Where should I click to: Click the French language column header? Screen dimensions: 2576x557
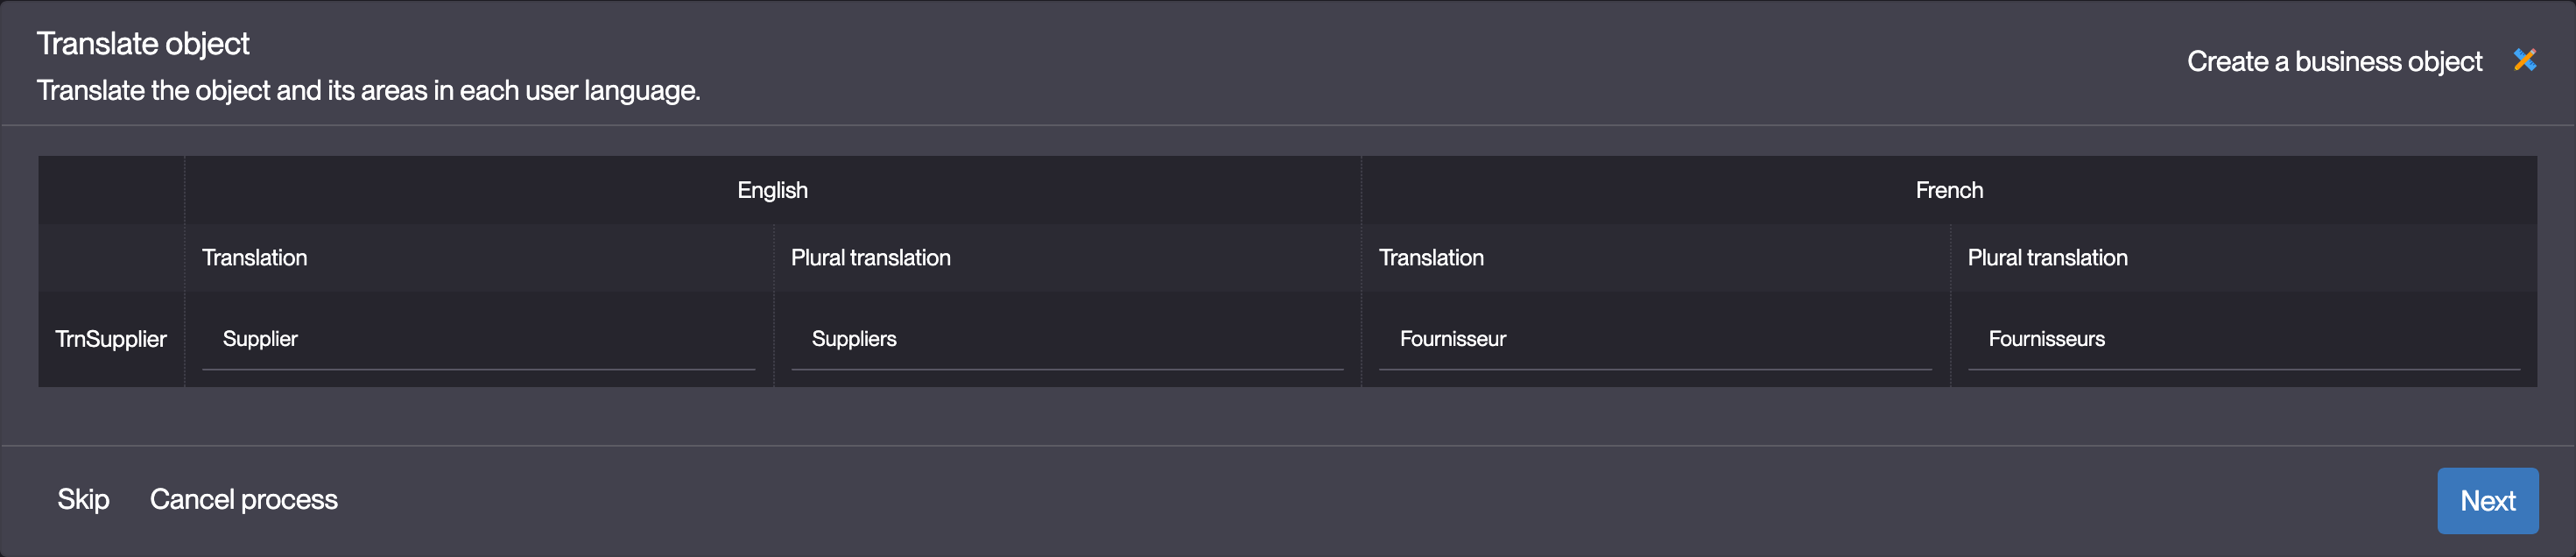pos(1948,190)
